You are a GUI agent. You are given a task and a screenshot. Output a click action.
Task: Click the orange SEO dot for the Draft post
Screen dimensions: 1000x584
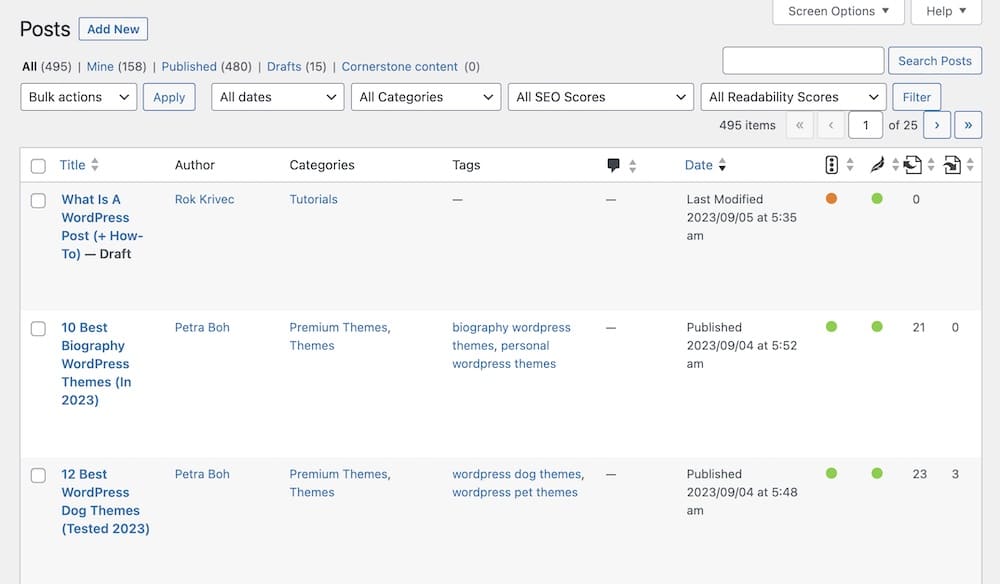tap(831, 198)
